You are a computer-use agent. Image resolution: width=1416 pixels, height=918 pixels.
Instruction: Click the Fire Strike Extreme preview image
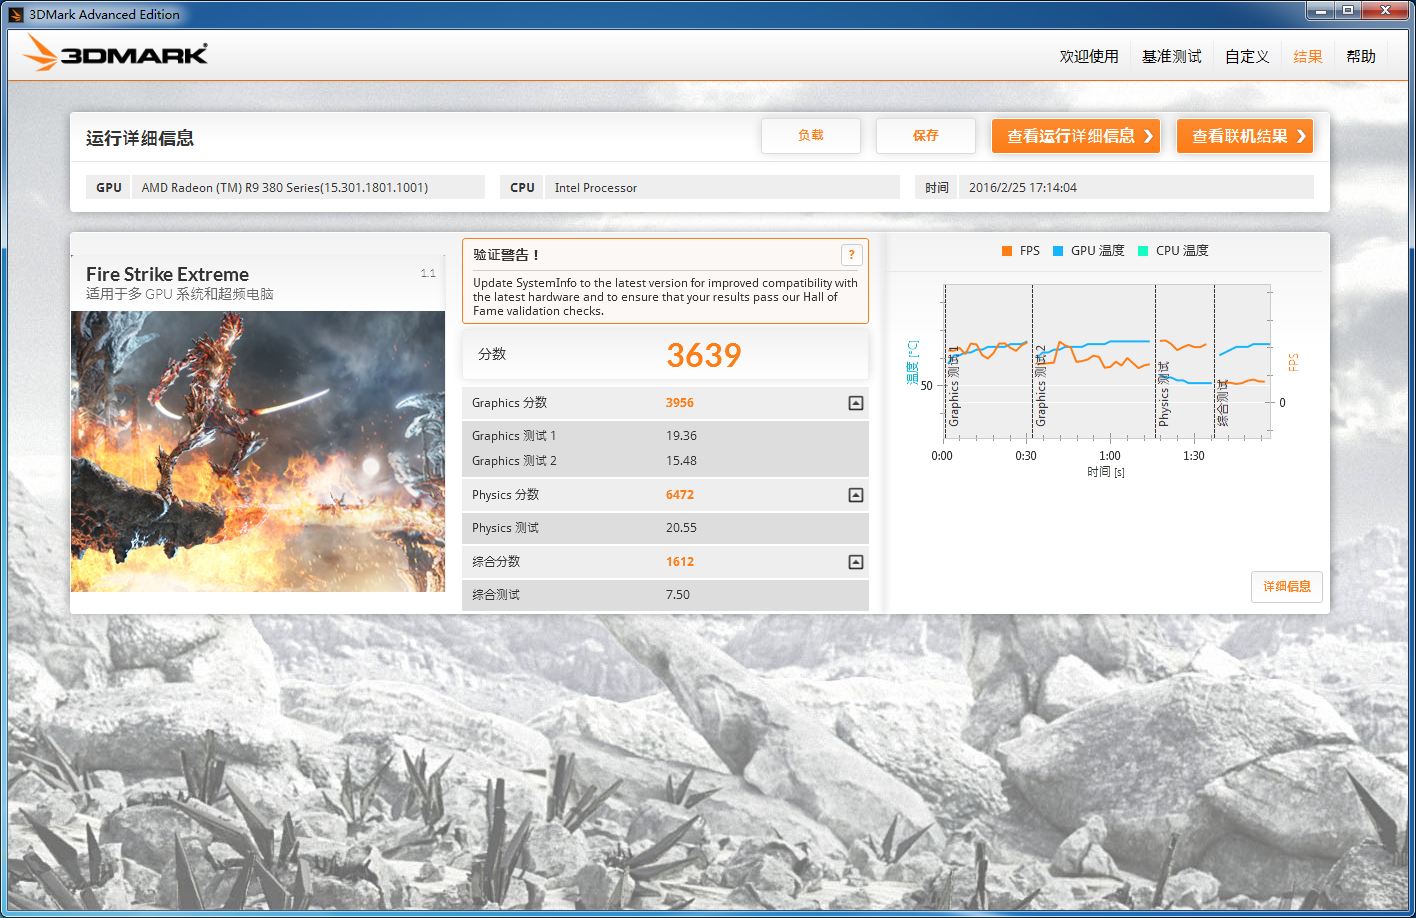(258, 451)
